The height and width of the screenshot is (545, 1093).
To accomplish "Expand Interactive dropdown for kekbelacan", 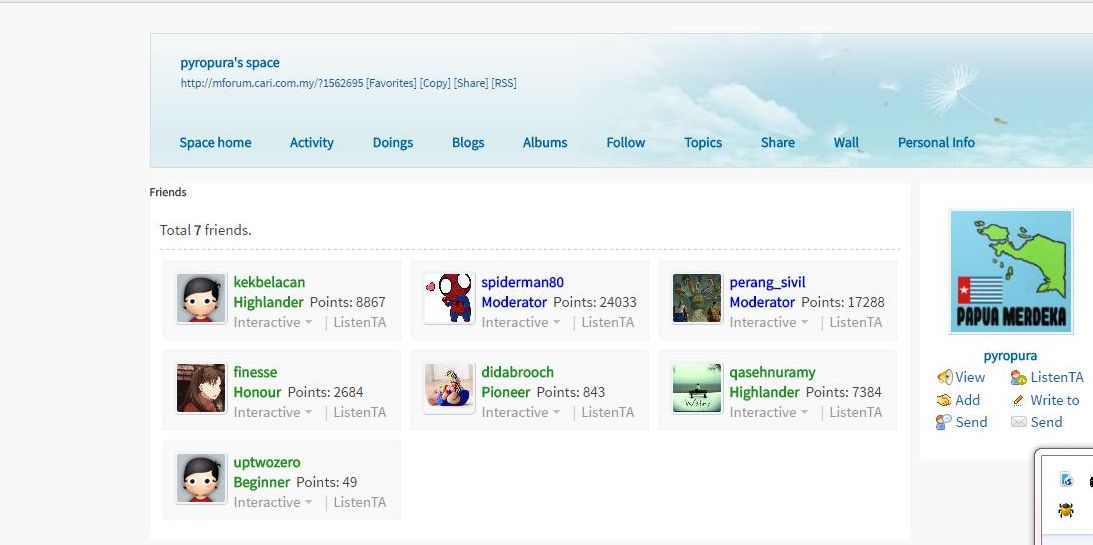I will coord(273,322).
